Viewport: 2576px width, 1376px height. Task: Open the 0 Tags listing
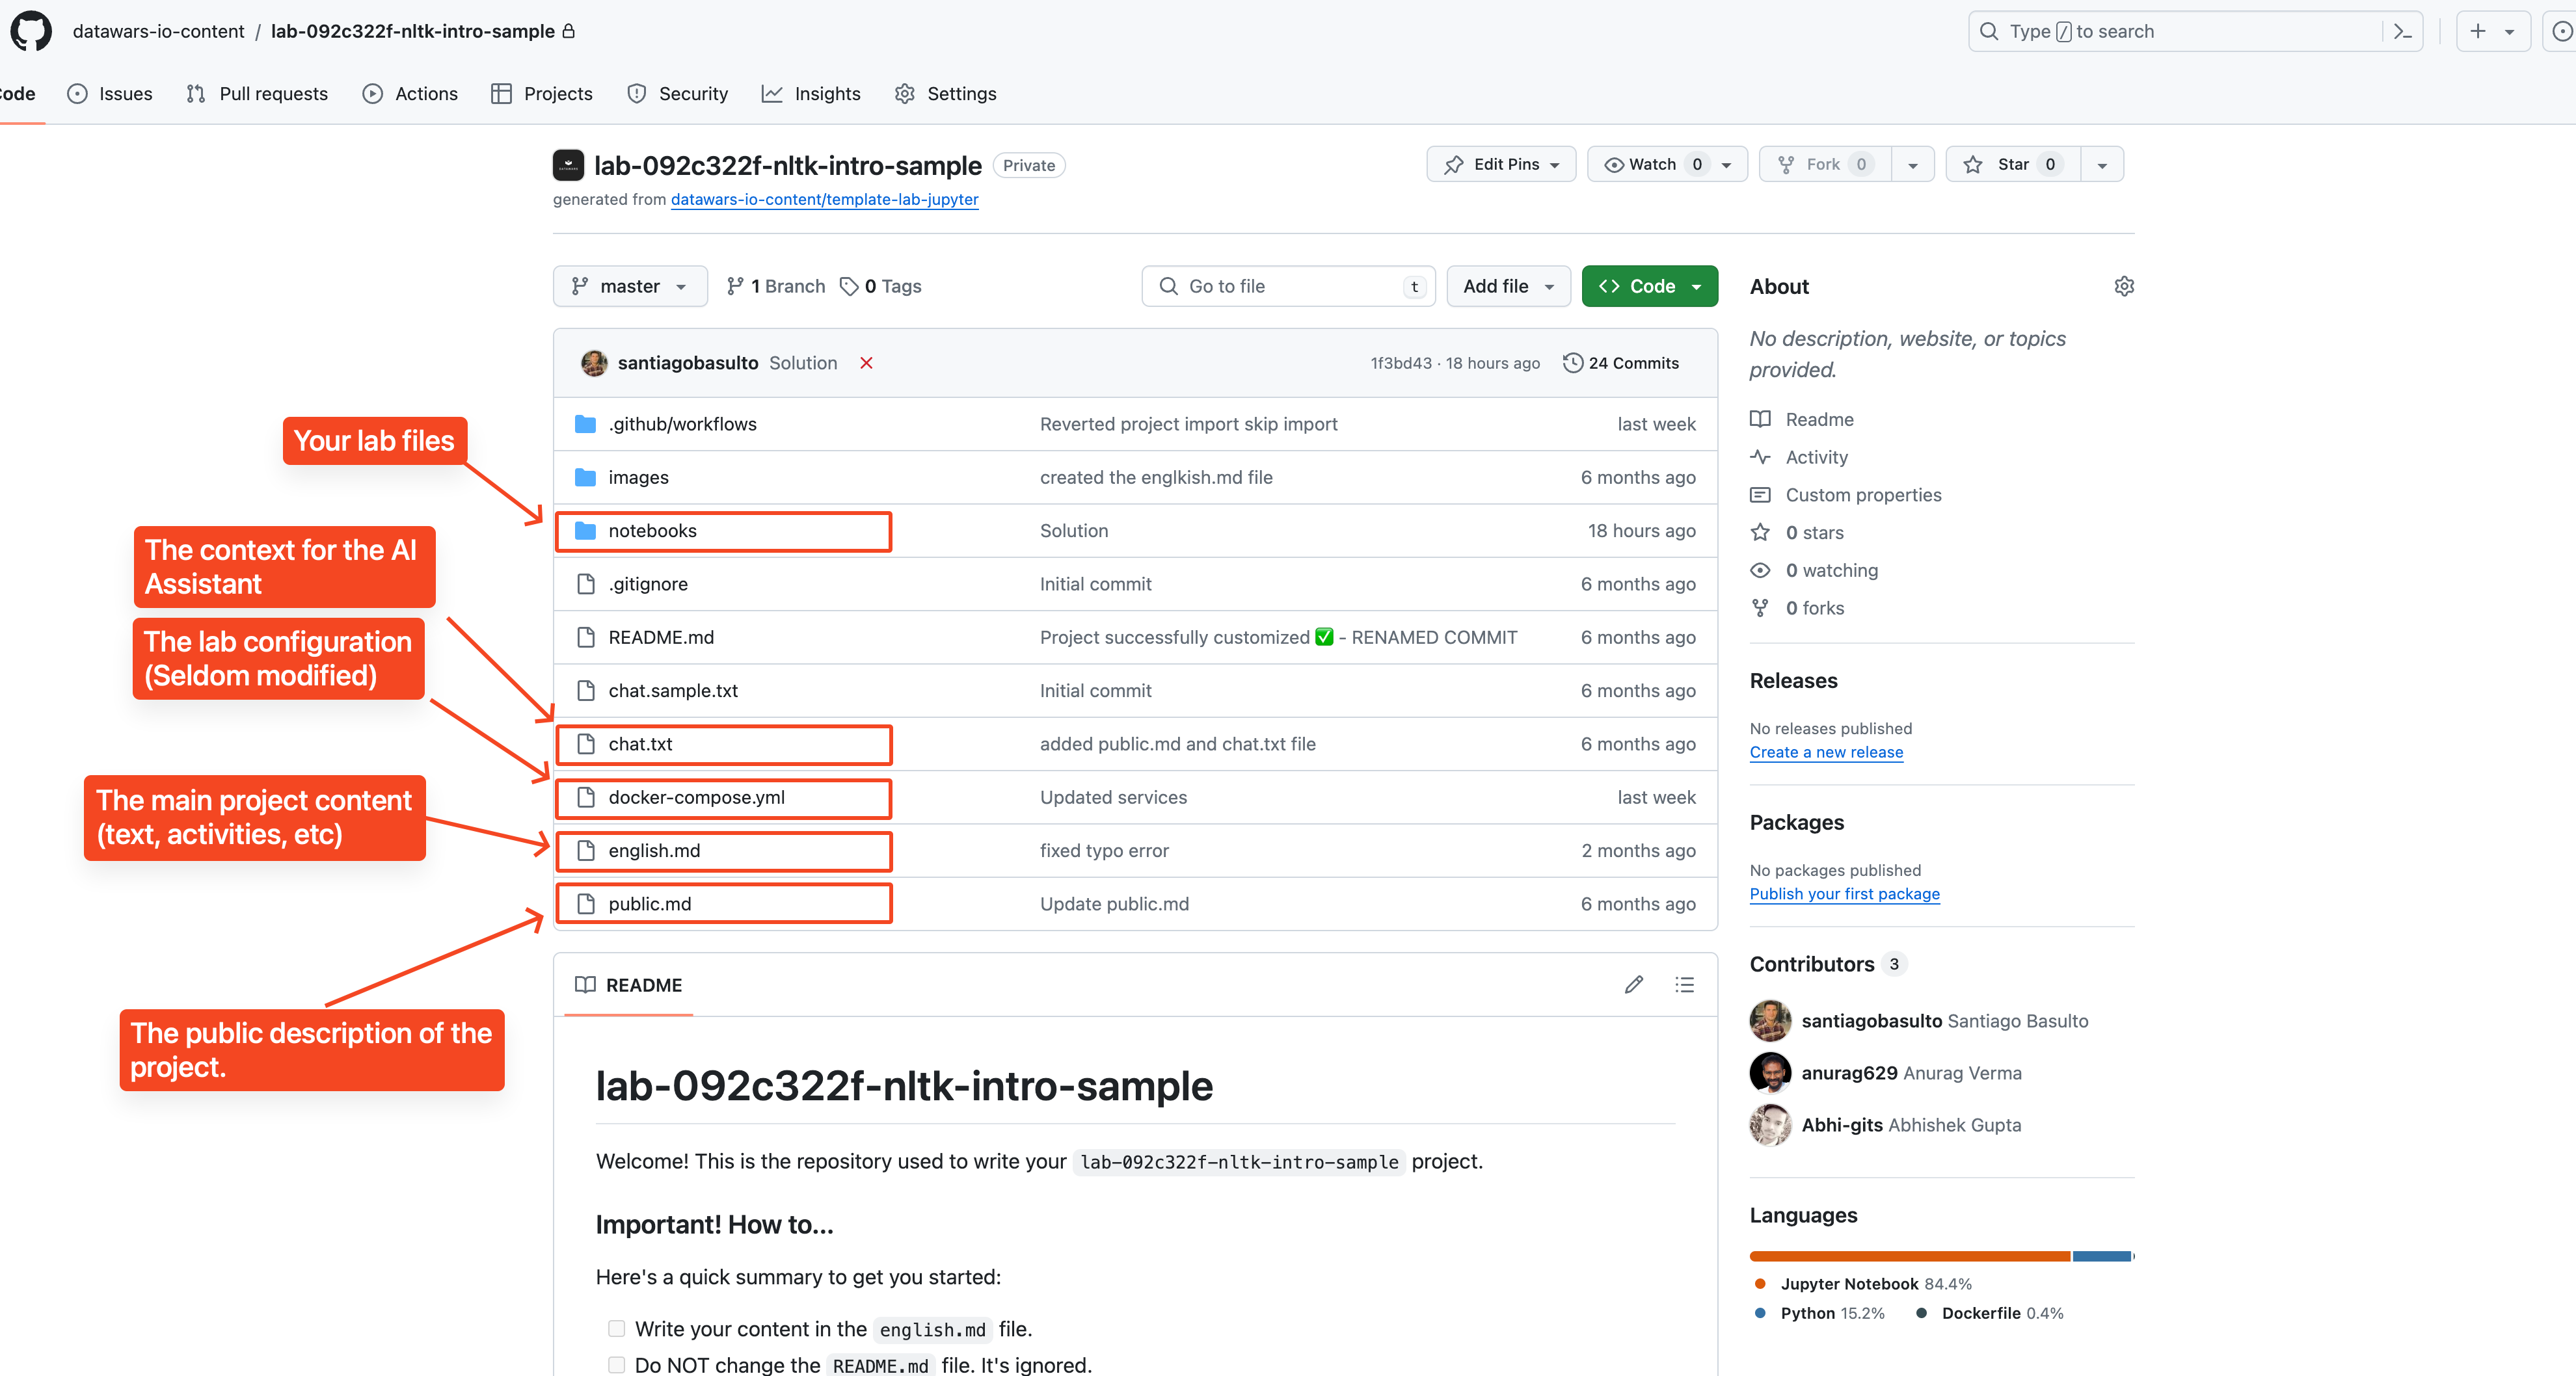pos(881,286)
